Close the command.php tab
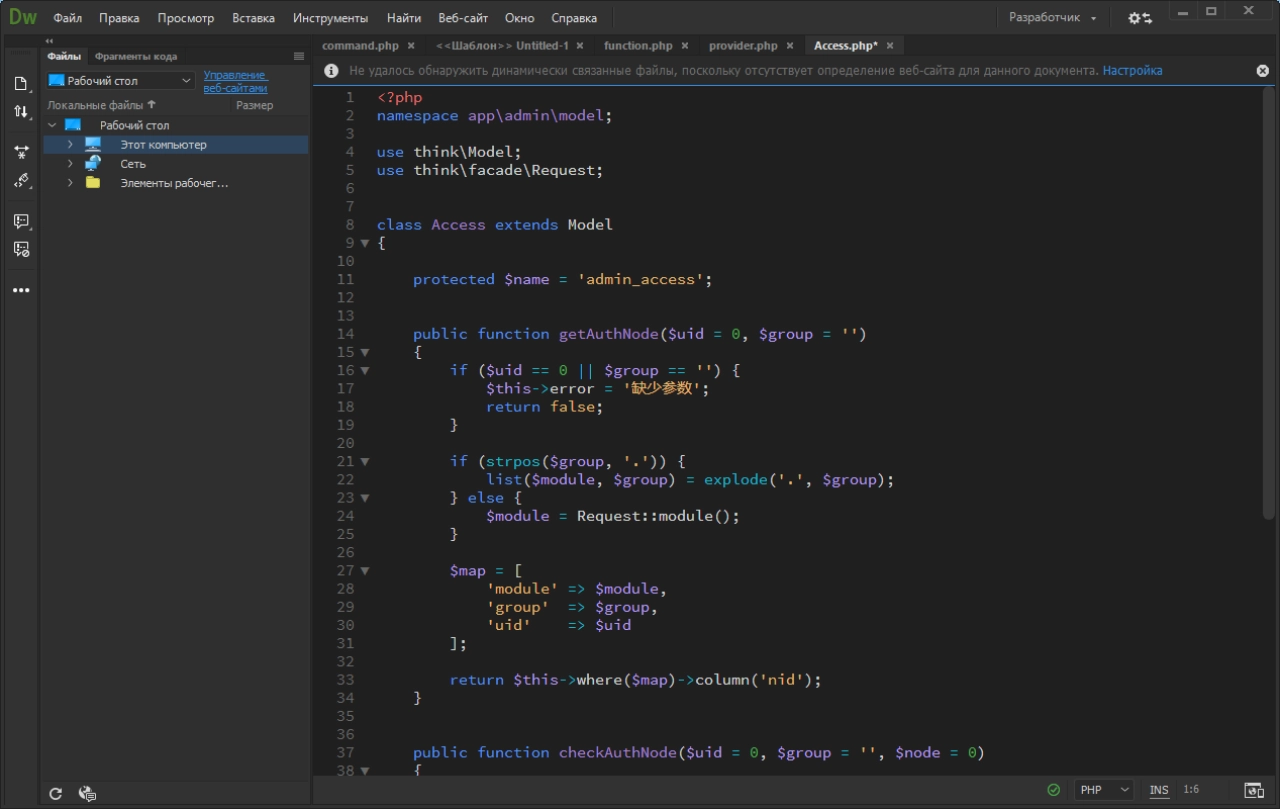The image size is (1280, 809). [411, 46]
